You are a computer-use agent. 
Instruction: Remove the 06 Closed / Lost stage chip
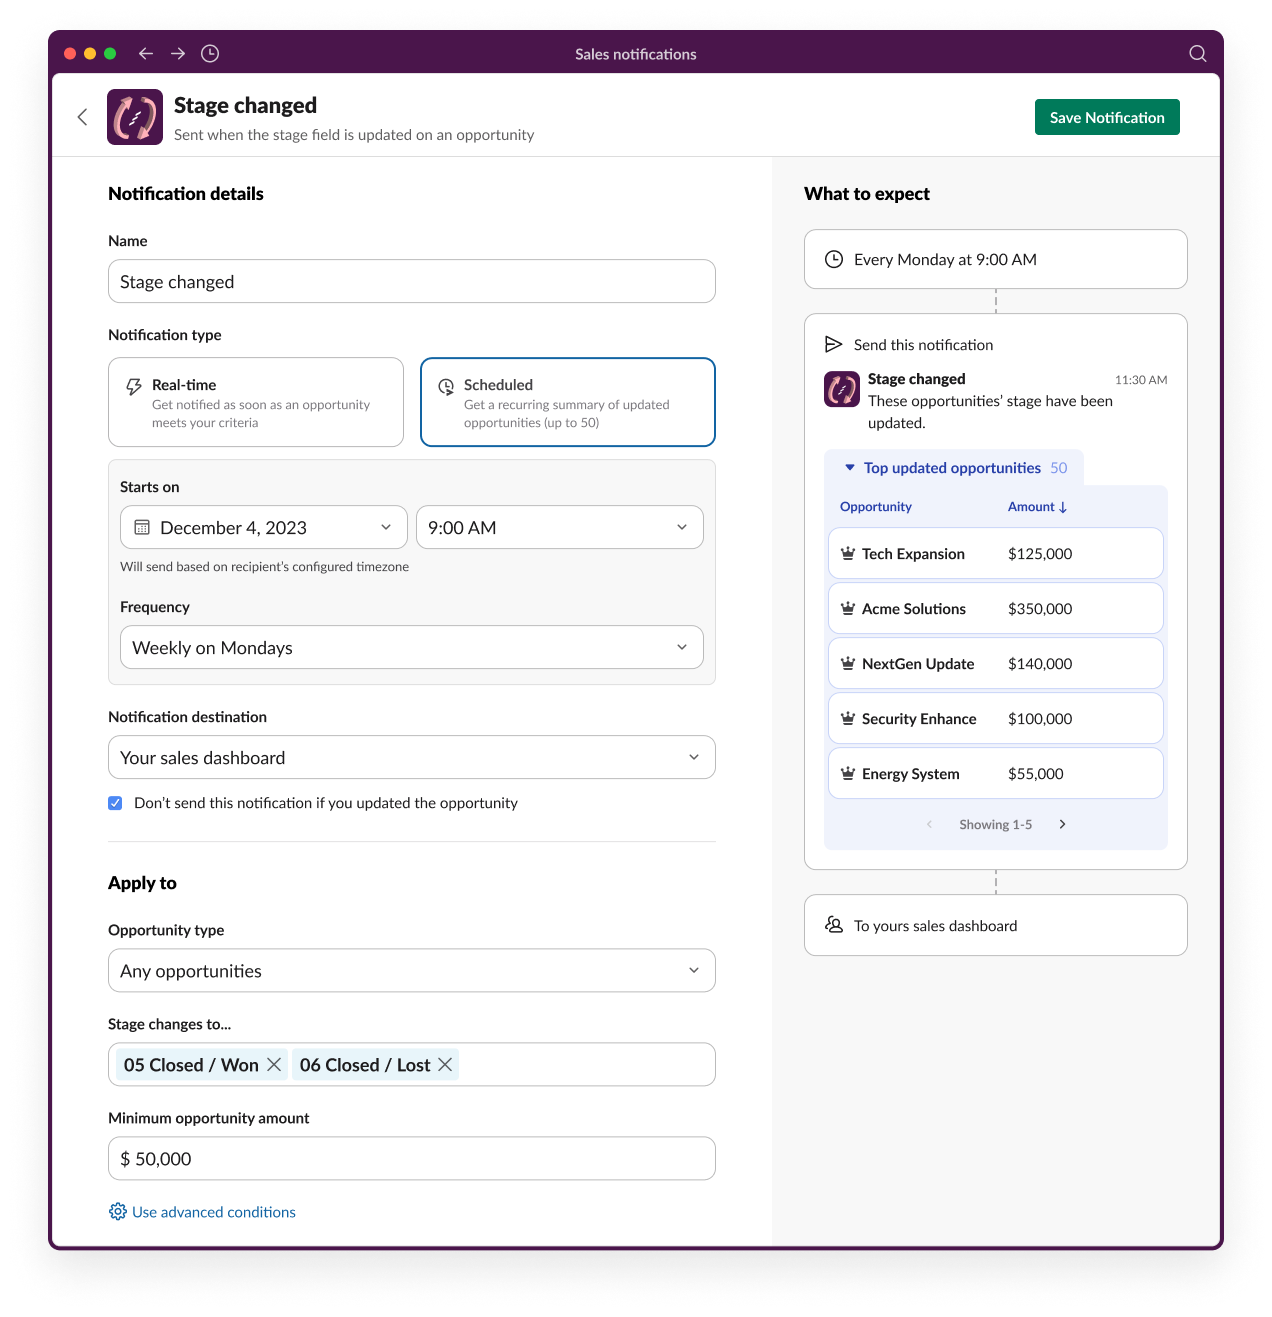[445, 1064]
